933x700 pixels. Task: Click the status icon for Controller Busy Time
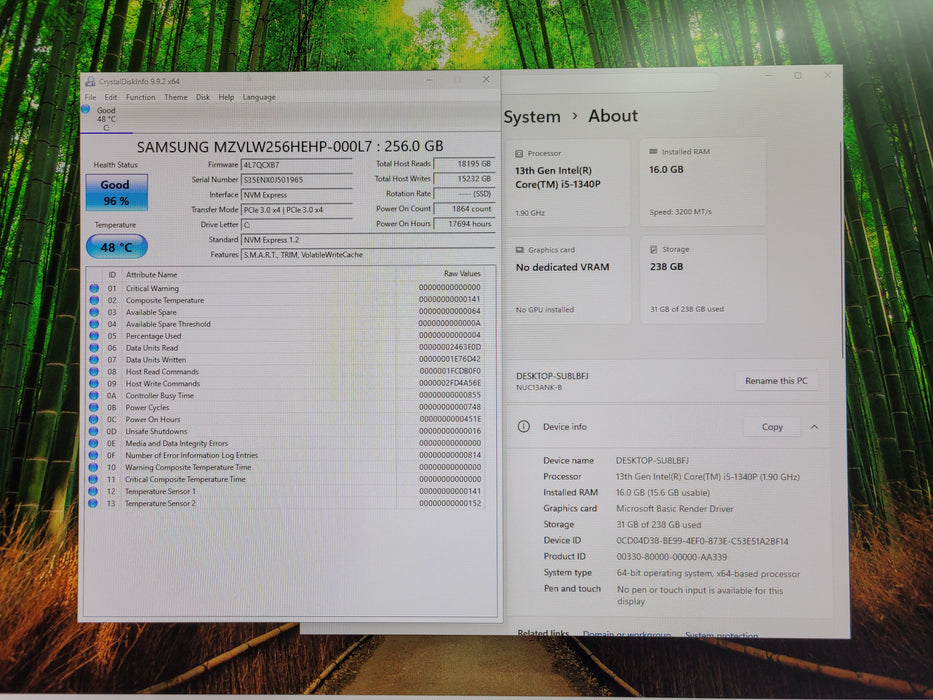94,395
